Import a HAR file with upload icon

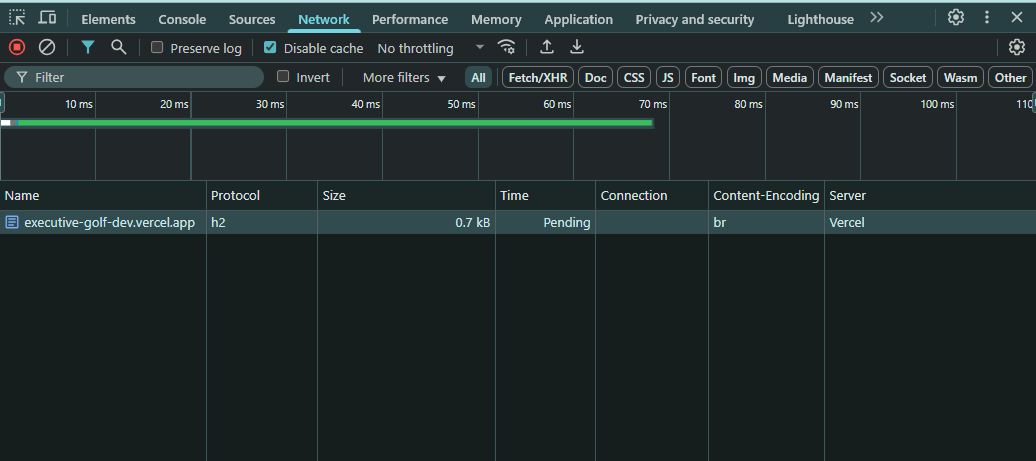click(546, 48)
